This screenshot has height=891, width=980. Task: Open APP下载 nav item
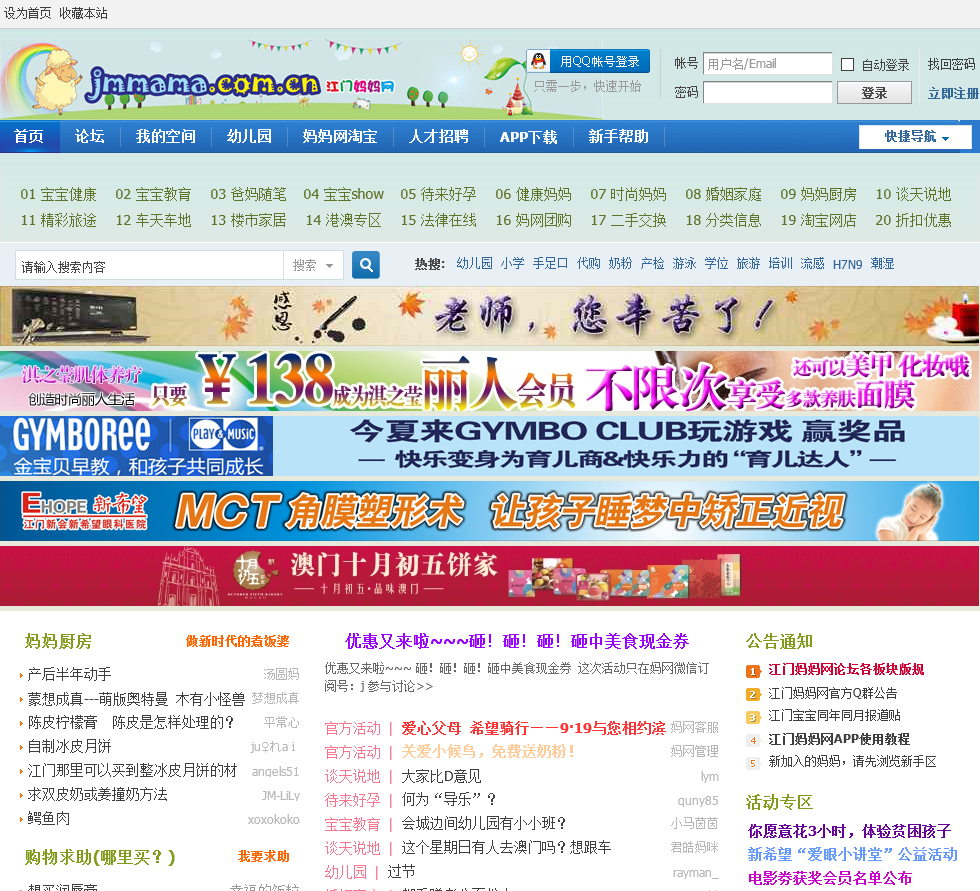[x=528, y=137]
